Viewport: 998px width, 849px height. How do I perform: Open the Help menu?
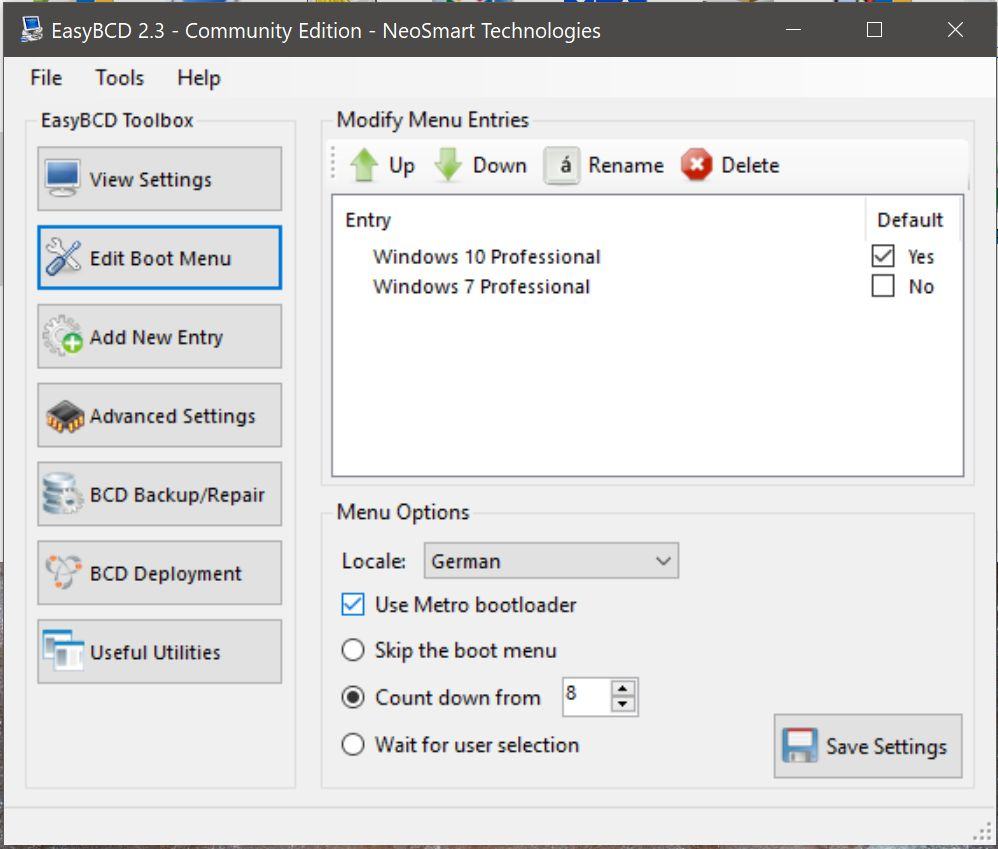point(199,78)
